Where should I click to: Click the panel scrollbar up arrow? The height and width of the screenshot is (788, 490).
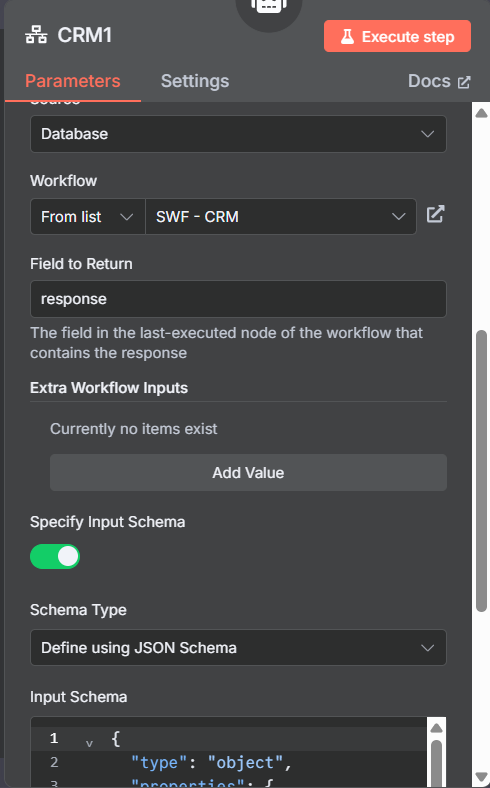481,113
